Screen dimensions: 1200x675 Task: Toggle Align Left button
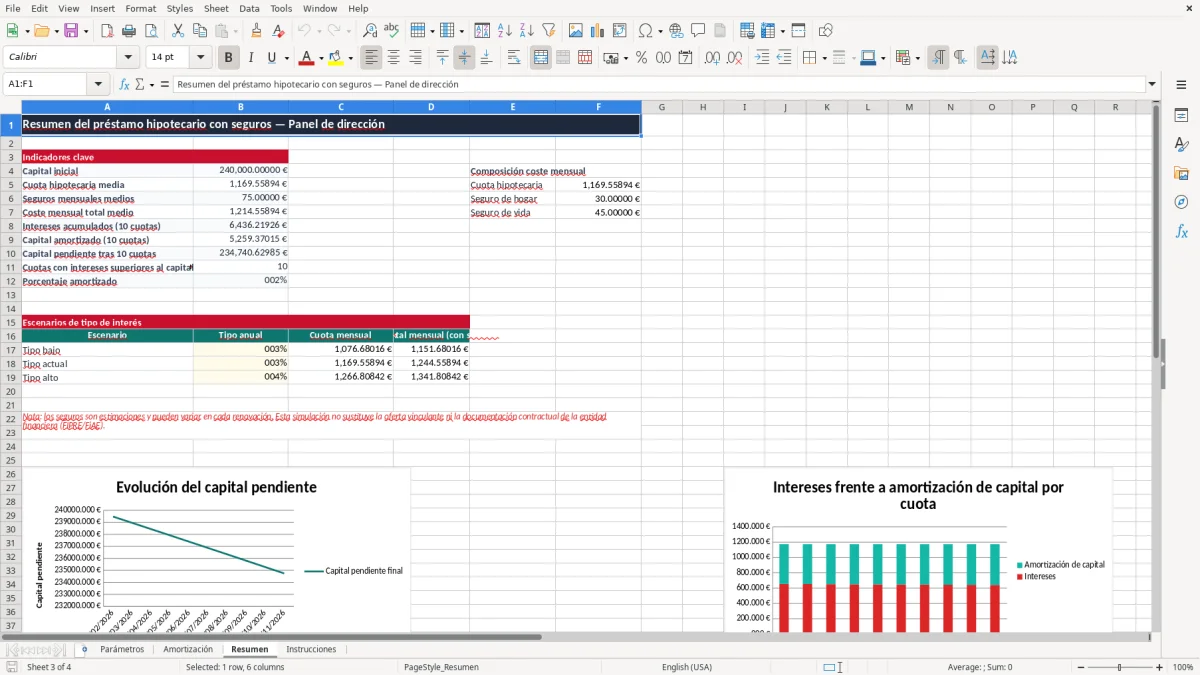tap(371, 58)
